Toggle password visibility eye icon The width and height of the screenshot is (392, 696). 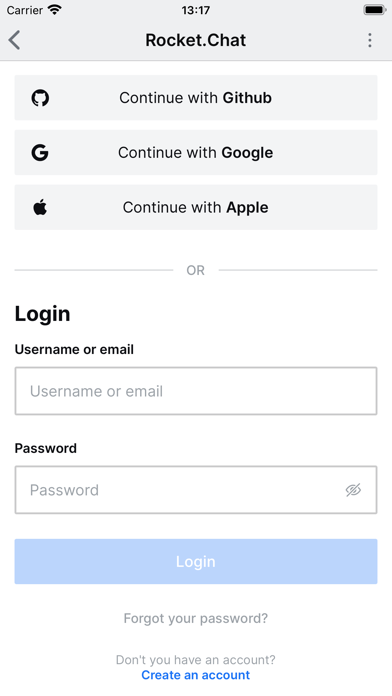click(x=353, y=490)
